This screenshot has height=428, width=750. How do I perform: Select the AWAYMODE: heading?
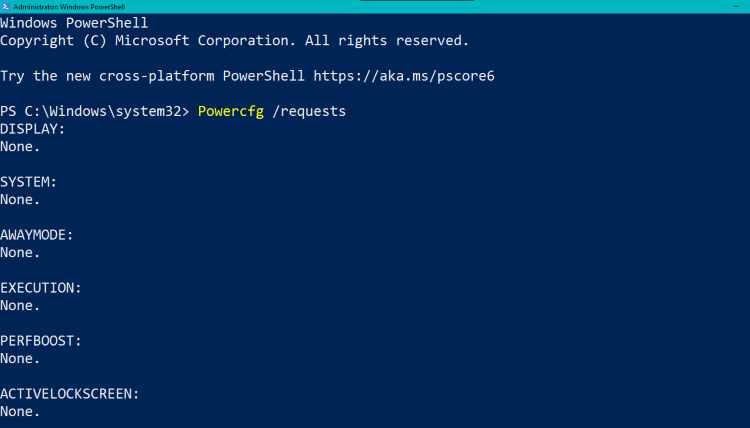click(x=37, y=235)
